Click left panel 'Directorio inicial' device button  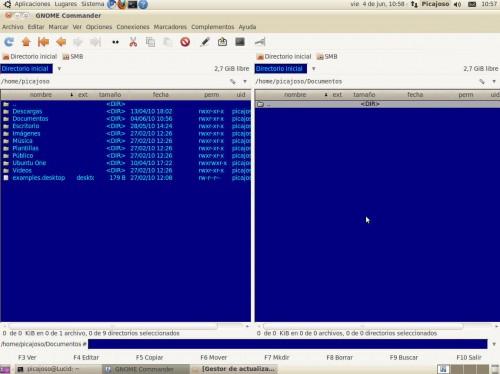30,57
